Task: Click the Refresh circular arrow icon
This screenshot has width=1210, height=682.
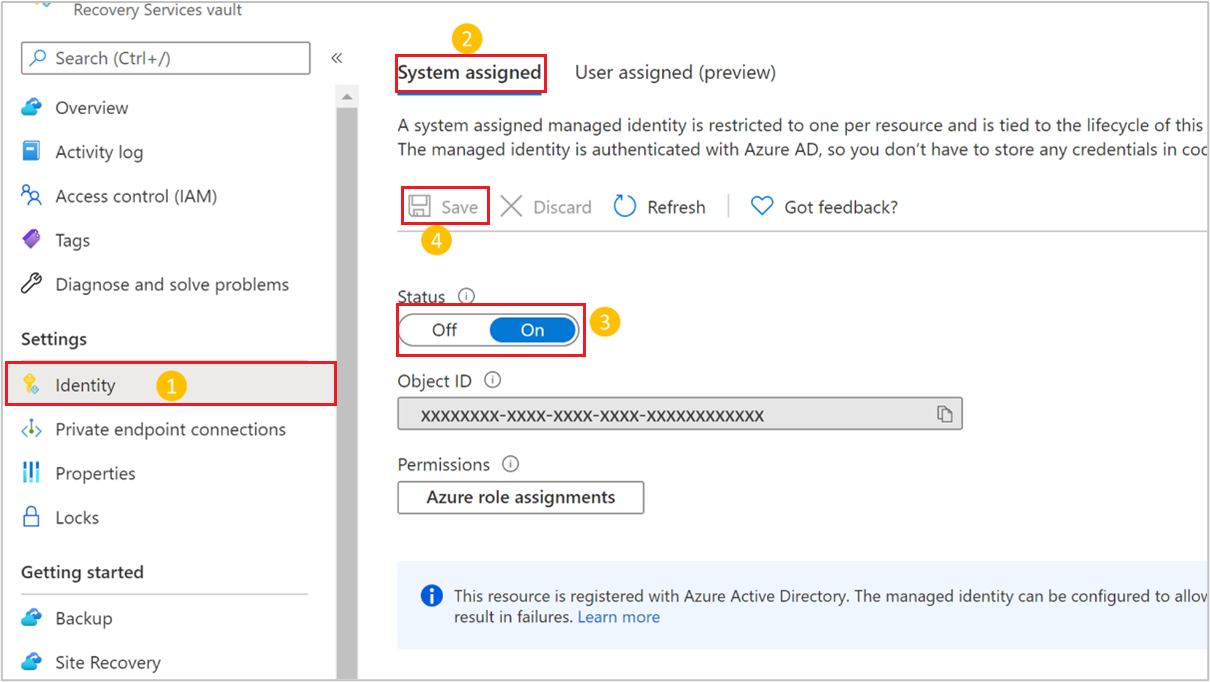Action: pos(625,207)
